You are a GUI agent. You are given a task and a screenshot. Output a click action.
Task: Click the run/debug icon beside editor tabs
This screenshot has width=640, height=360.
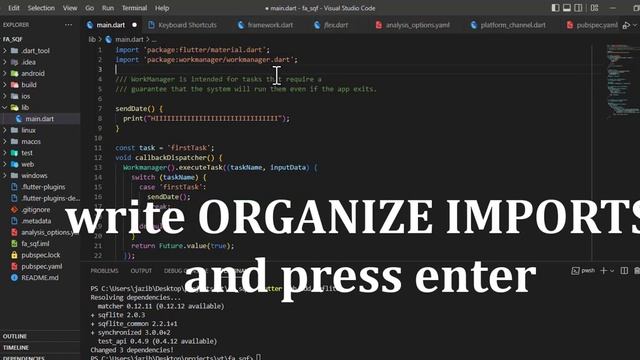[626, 25]
